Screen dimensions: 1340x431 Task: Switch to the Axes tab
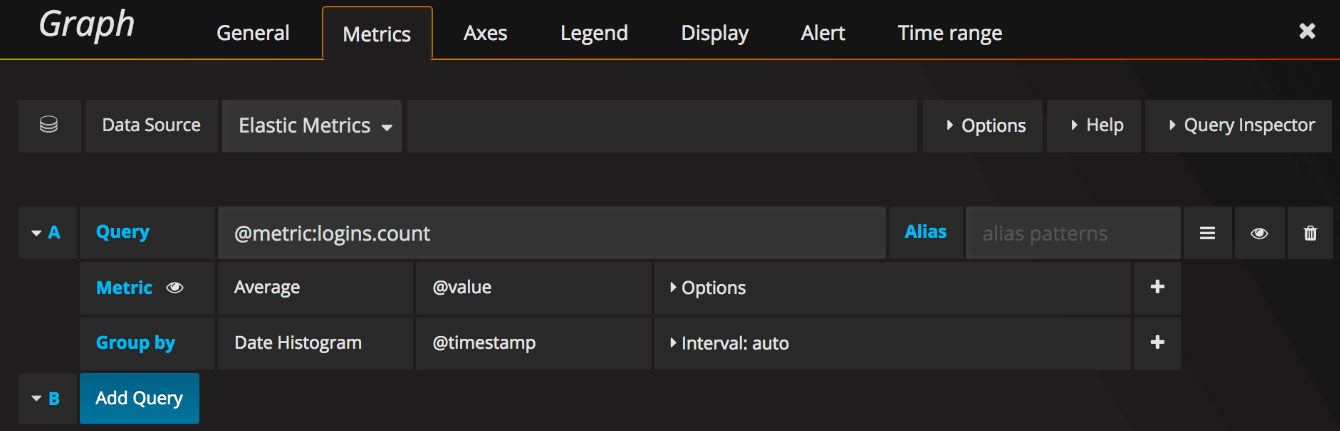click(485, 33)
